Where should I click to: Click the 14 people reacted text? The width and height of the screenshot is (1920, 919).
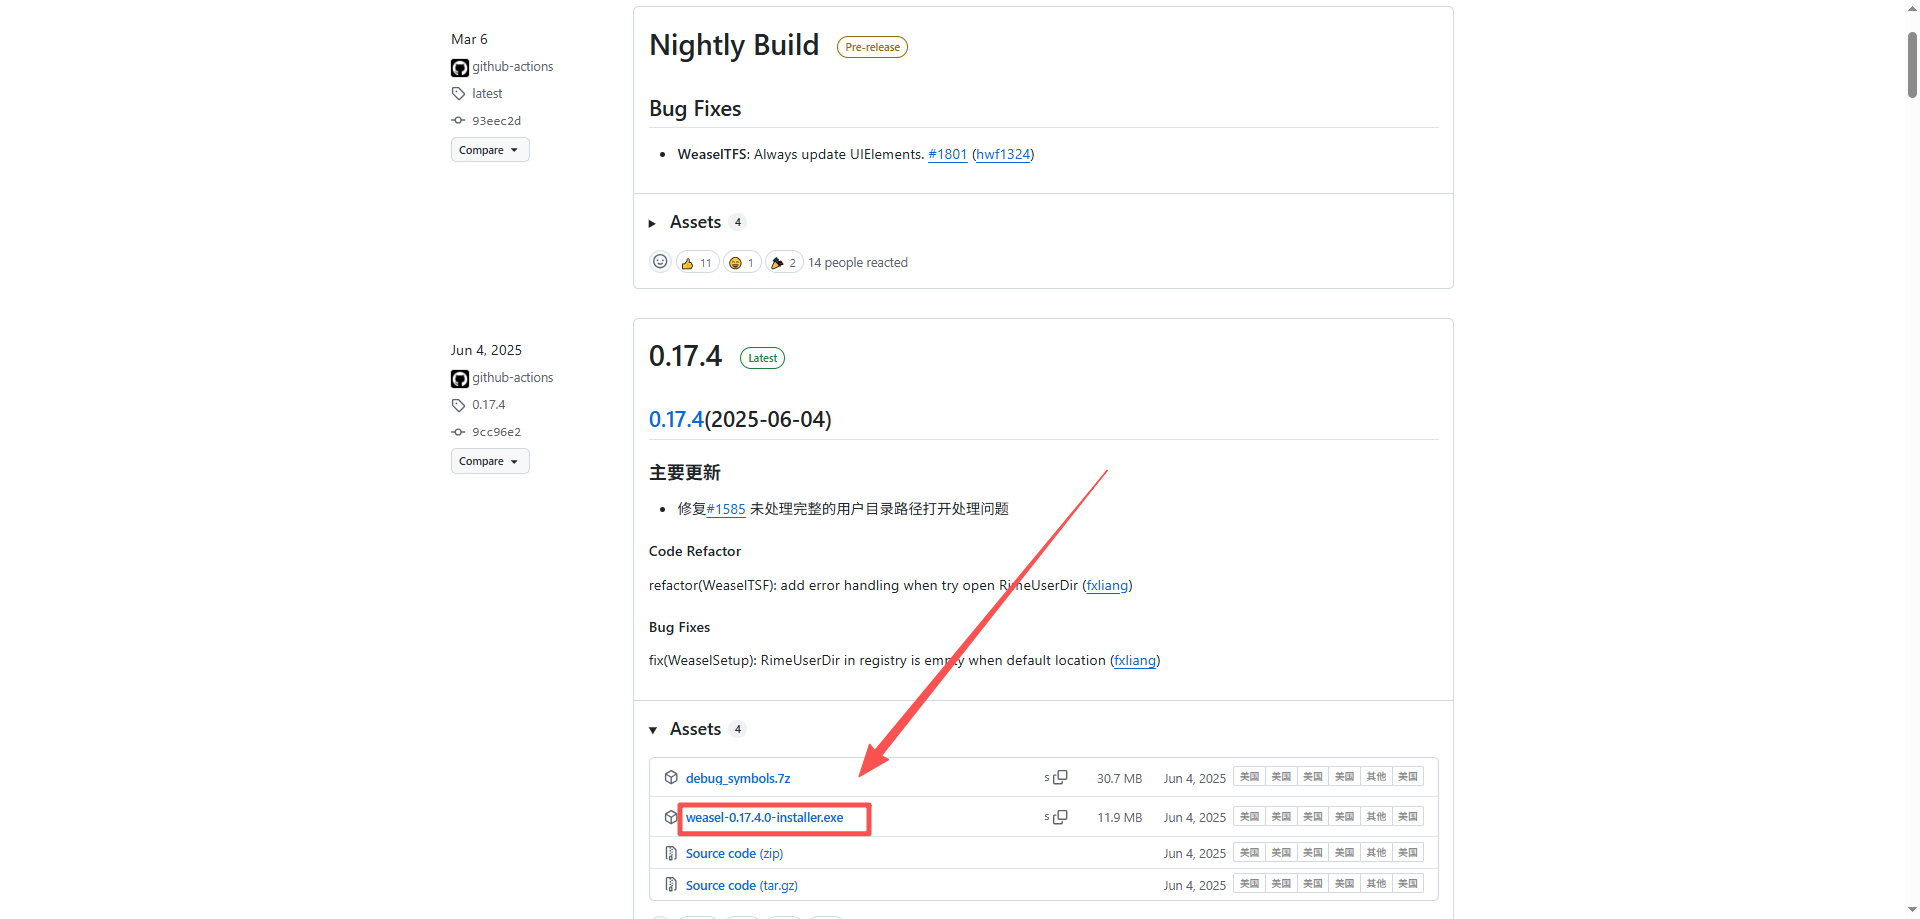tap(858, 263)
